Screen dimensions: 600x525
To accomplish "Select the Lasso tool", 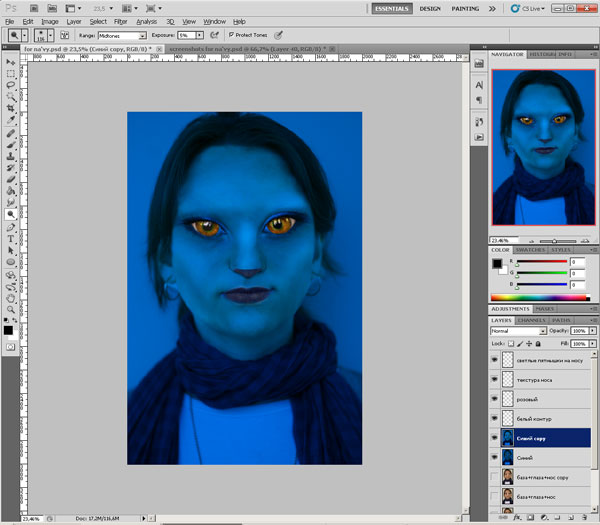I will point(11,85).
